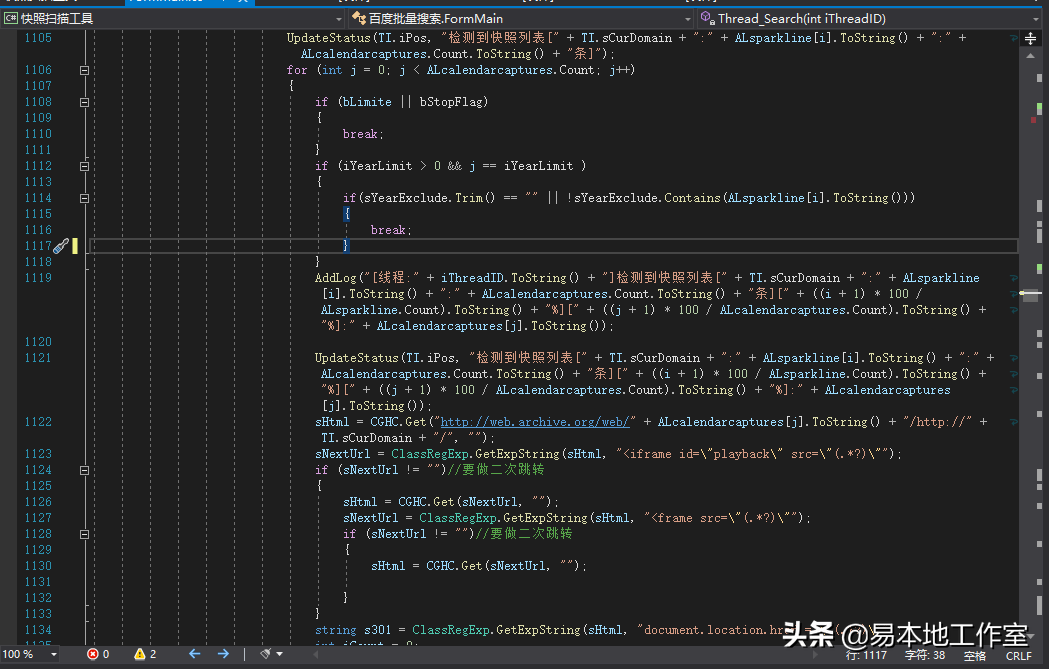
Task: Click the red error count icon
Action: (x=92, y=654)
